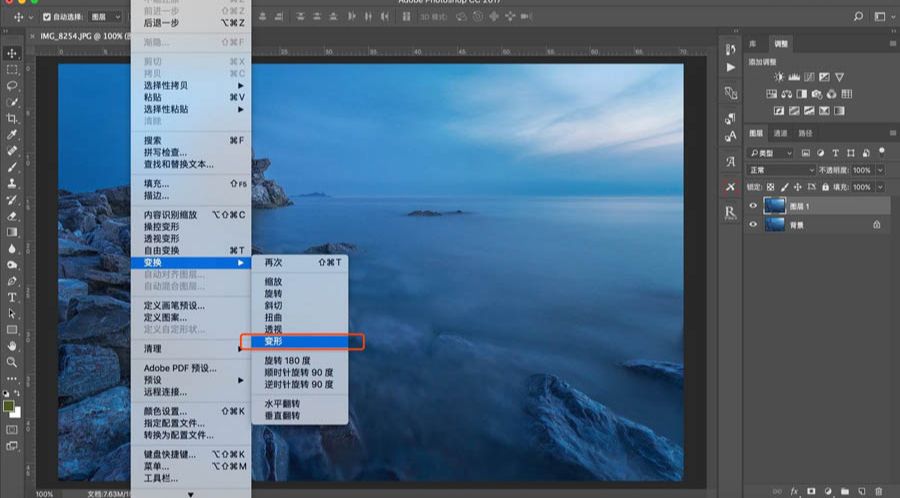This screenshot has height=498, width=900.
Task: Open the 不透明度 opacity dropdown arrow
Action: pyautogui.click(x=880, y=170)
